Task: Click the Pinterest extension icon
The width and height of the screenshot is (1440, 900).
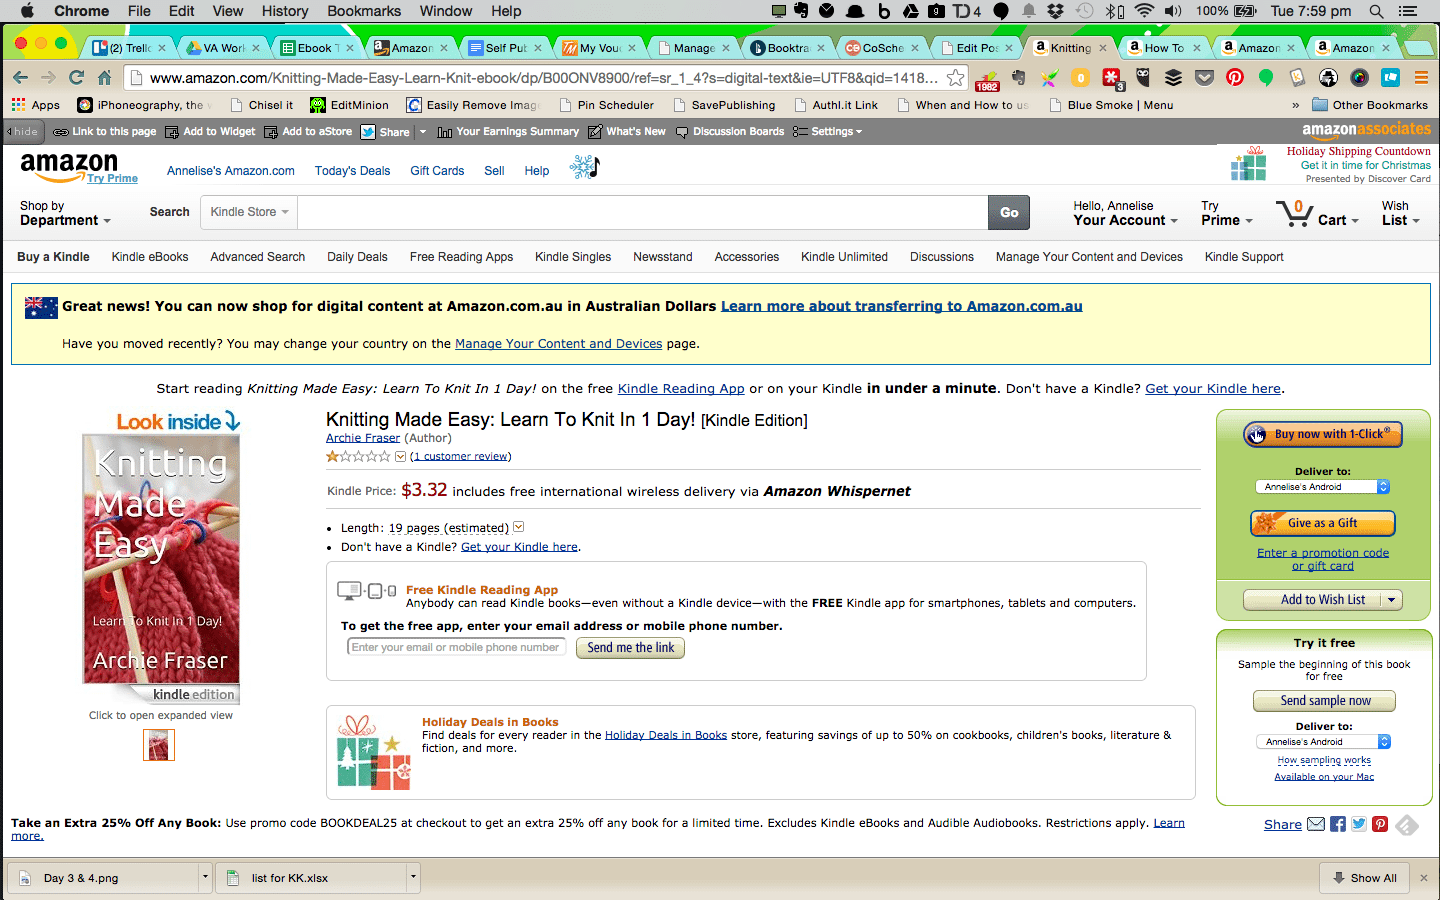Action: (1235, 77)
